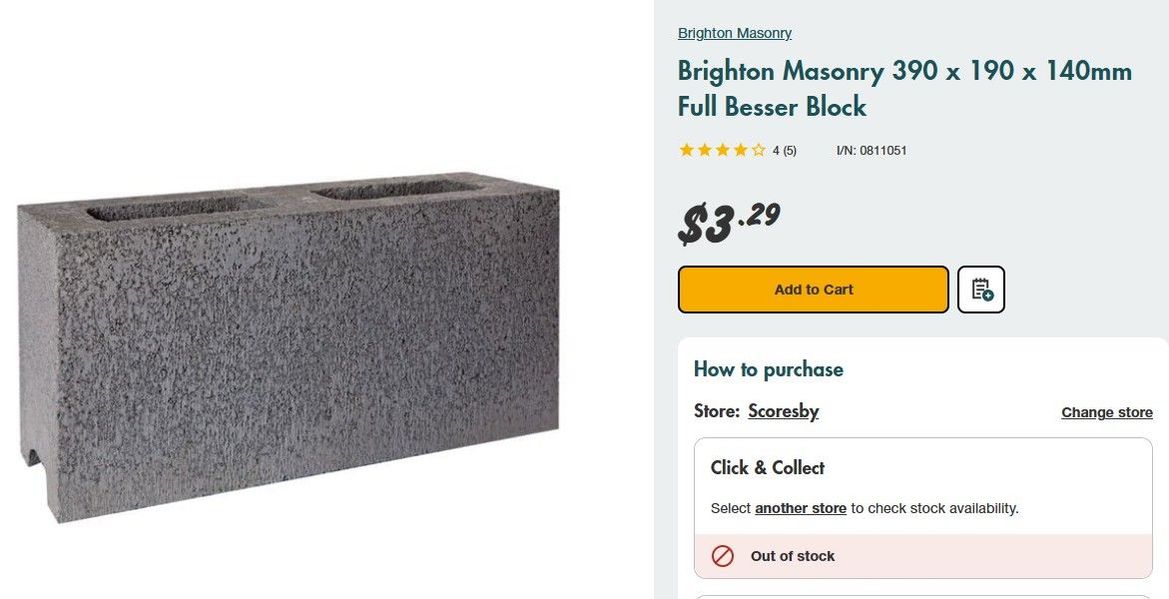The height and width of the screenshot is (599, 1169).
Task: Open the Click & Collect section
Action: click(767, 467)
